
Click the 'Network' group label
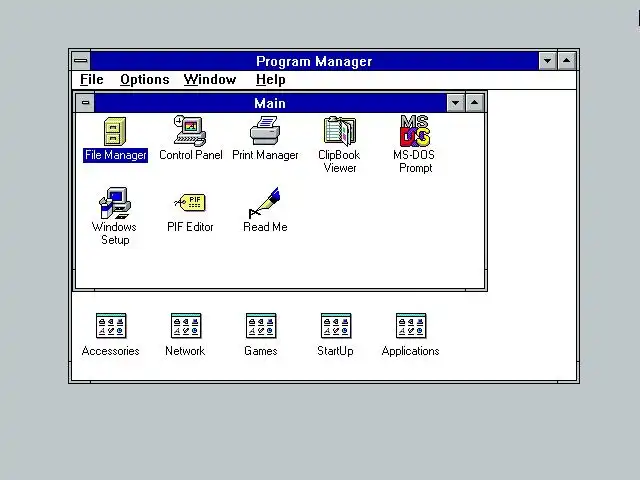pyautogui.click(x=185, y=351)
